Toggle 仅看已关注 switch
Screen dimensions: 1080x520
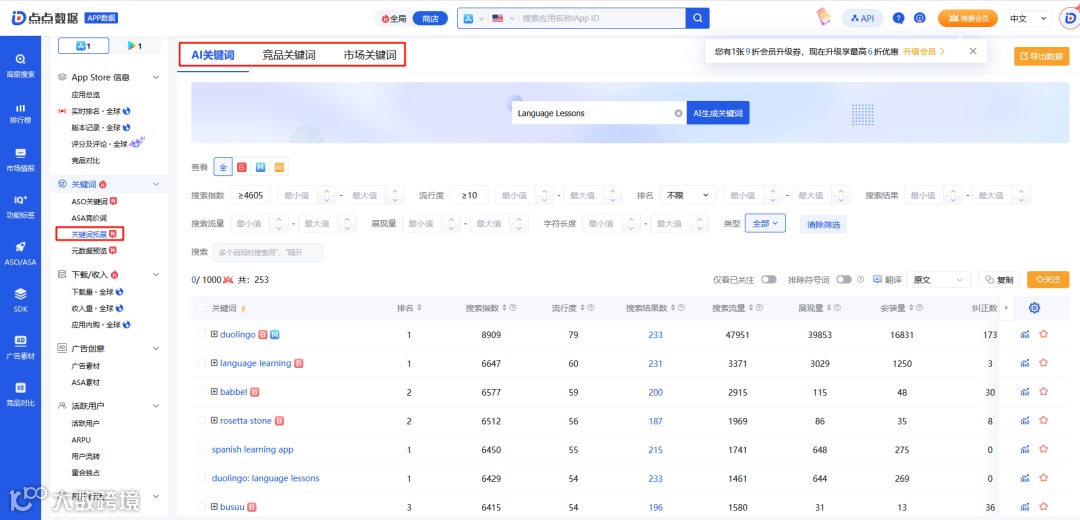coord(769,280)
